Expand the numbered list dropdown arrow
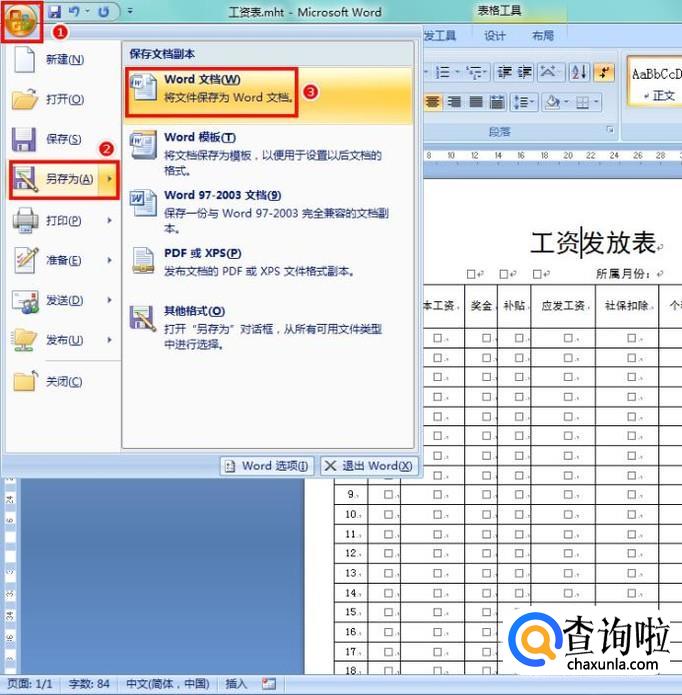The image size is (682, 695). [x=456, y=72]
